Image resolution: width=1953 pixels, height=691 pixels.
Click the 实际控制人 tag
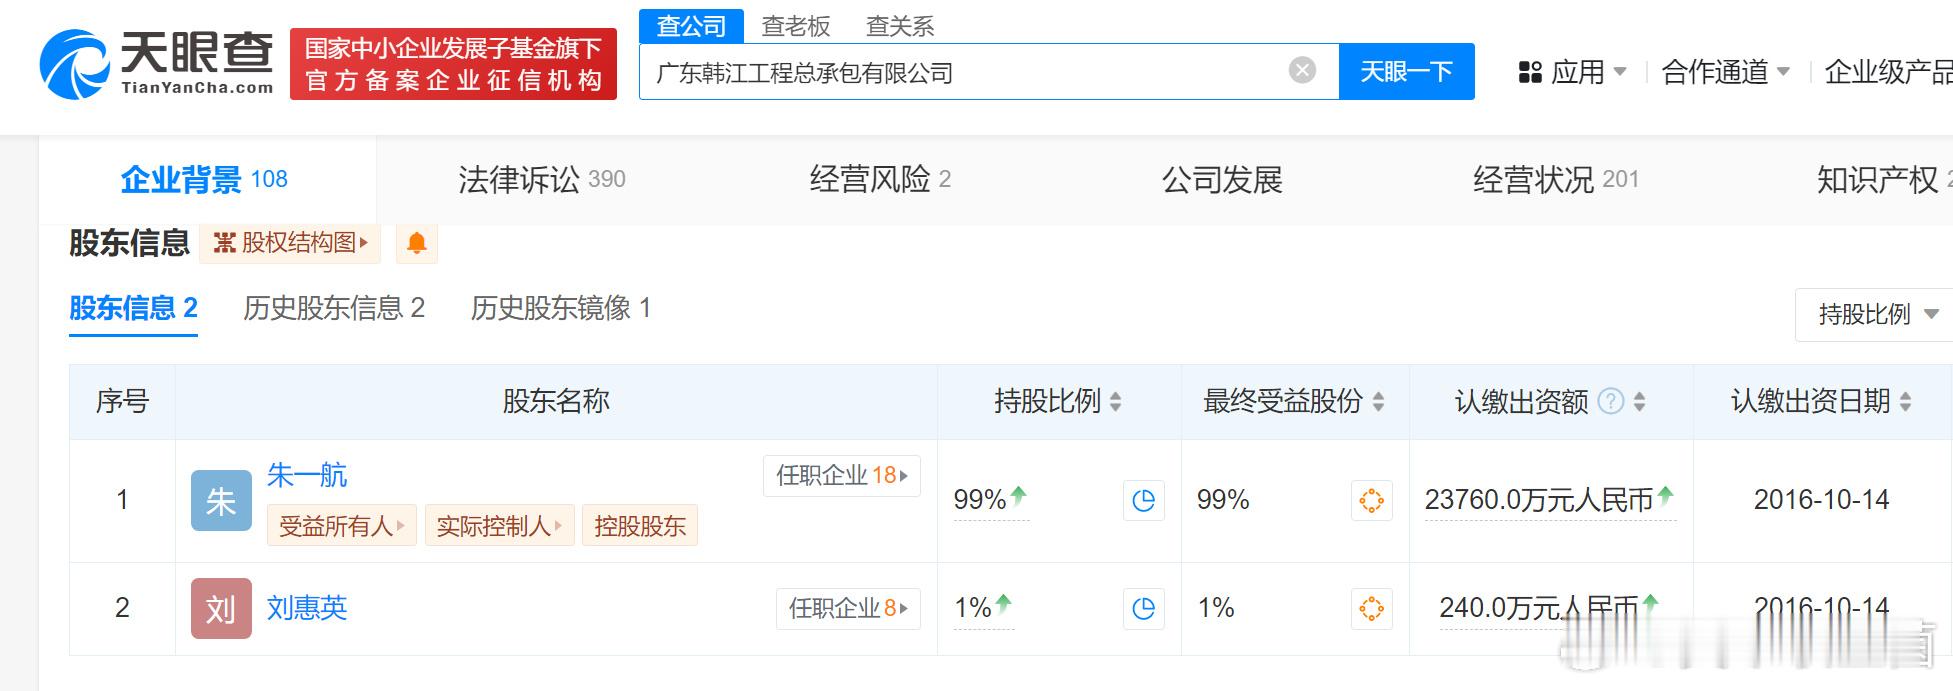pyautogui.click(x=499, y=526)
